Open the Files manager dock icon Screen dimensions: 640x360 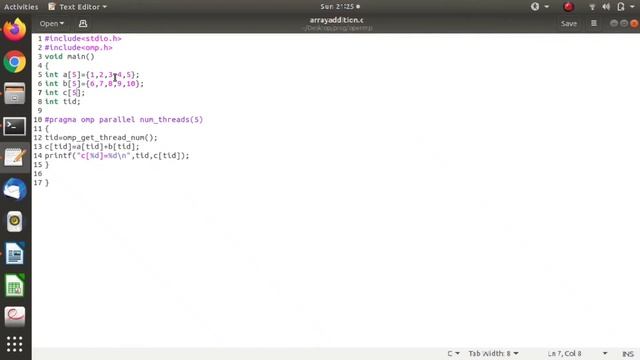[15, 93]
